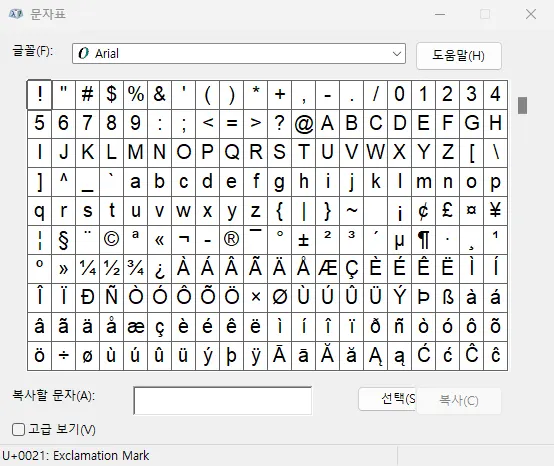
Task: Choose the ÷ division sign cell
Action: tap(64, 356)
